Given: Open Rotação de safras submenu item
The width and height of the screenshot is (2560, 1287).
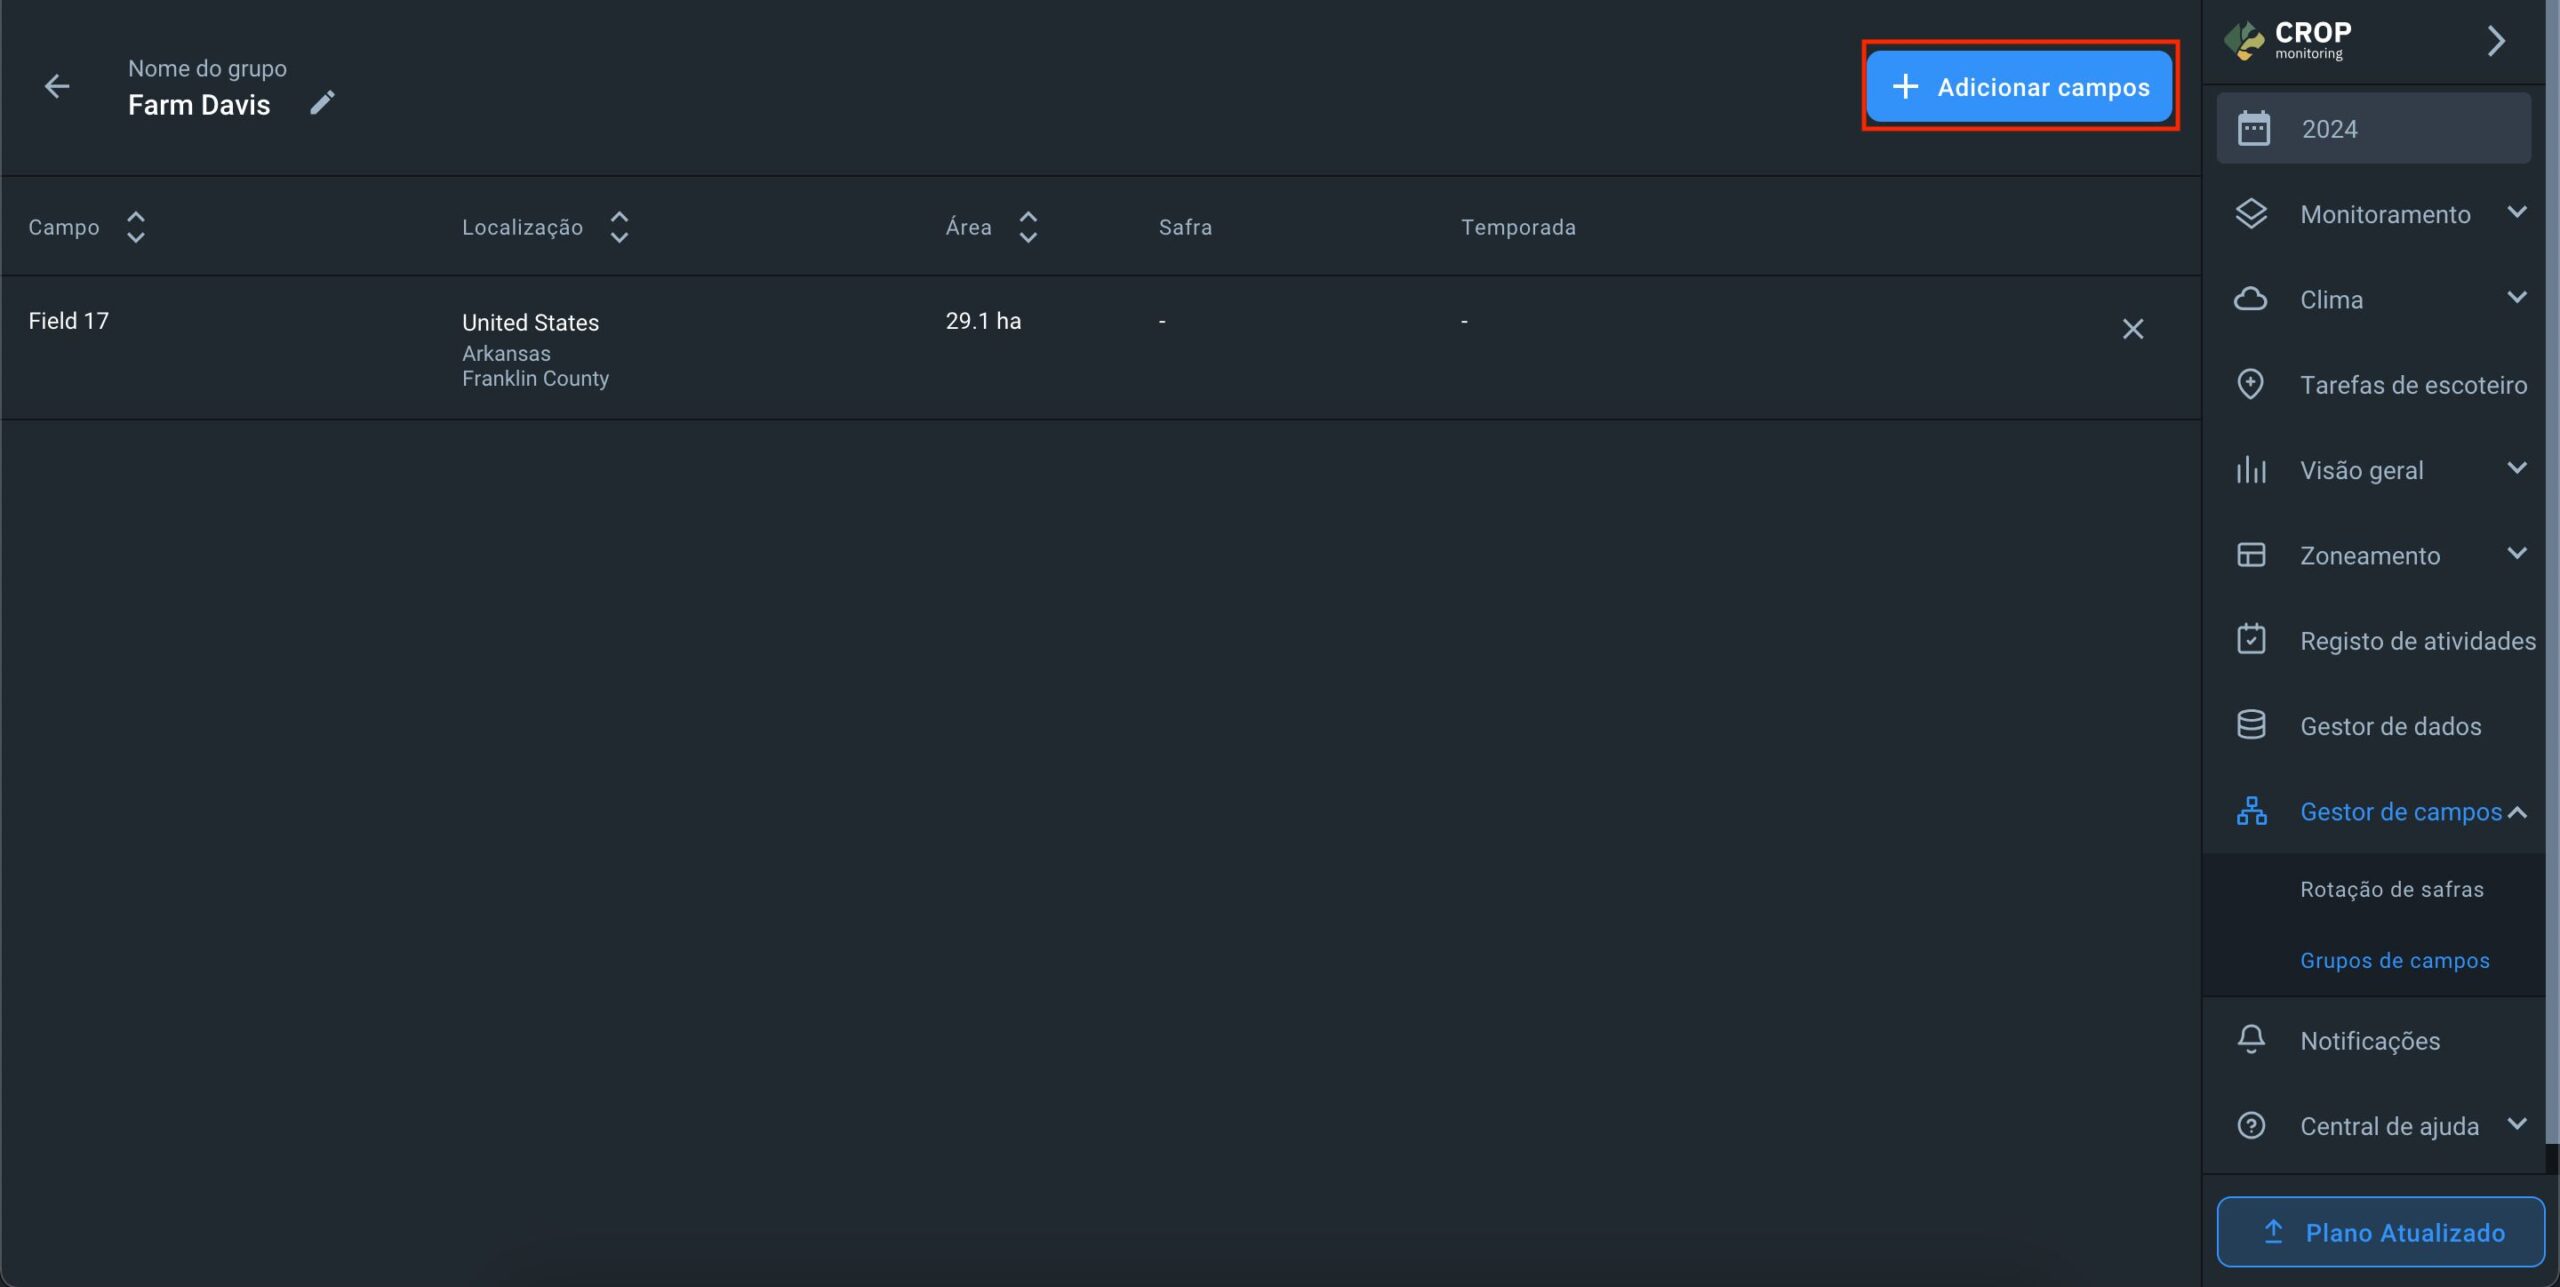Looking at the screenshot, I should [2391, 889].
